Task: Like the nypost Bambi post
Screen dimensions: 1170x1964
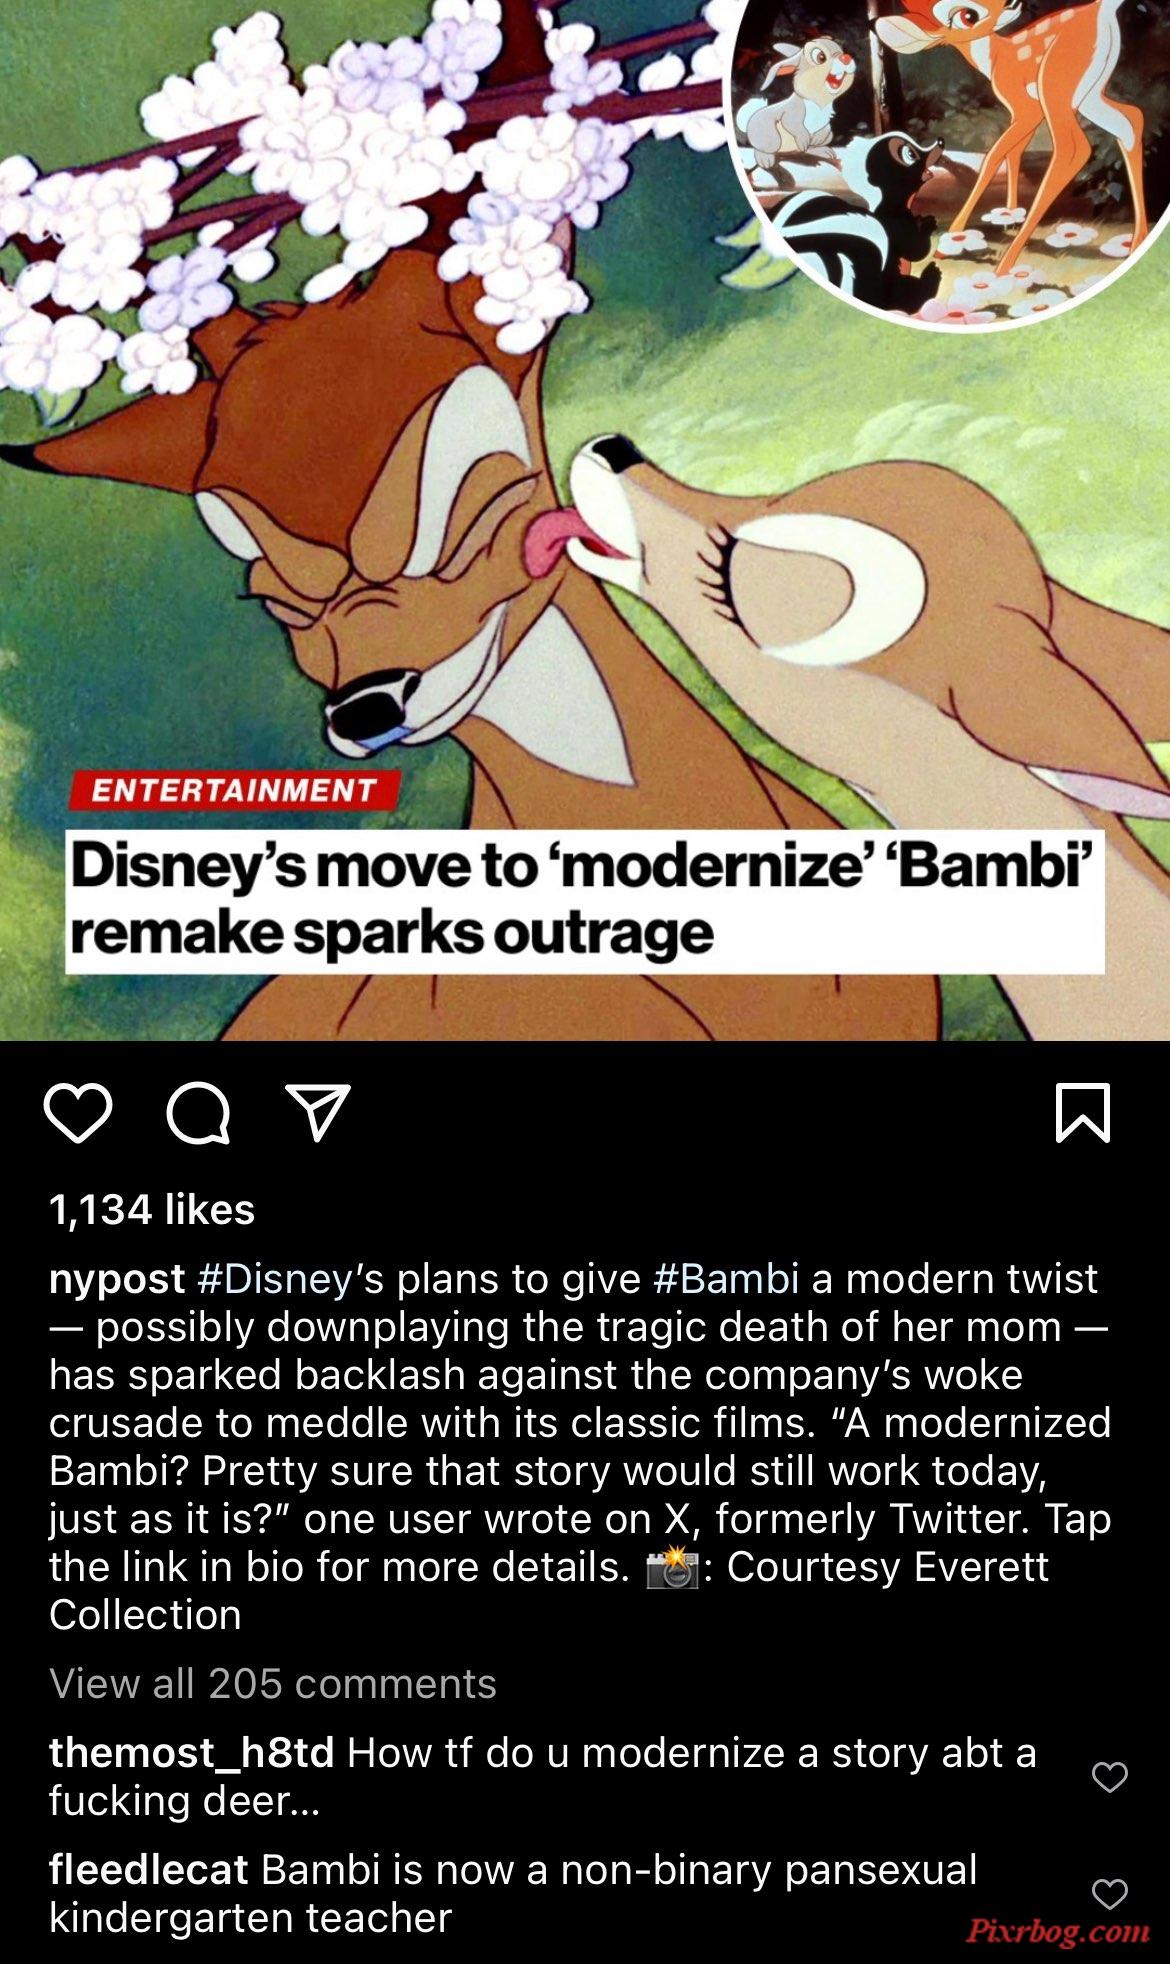Action: (78, 1112)
